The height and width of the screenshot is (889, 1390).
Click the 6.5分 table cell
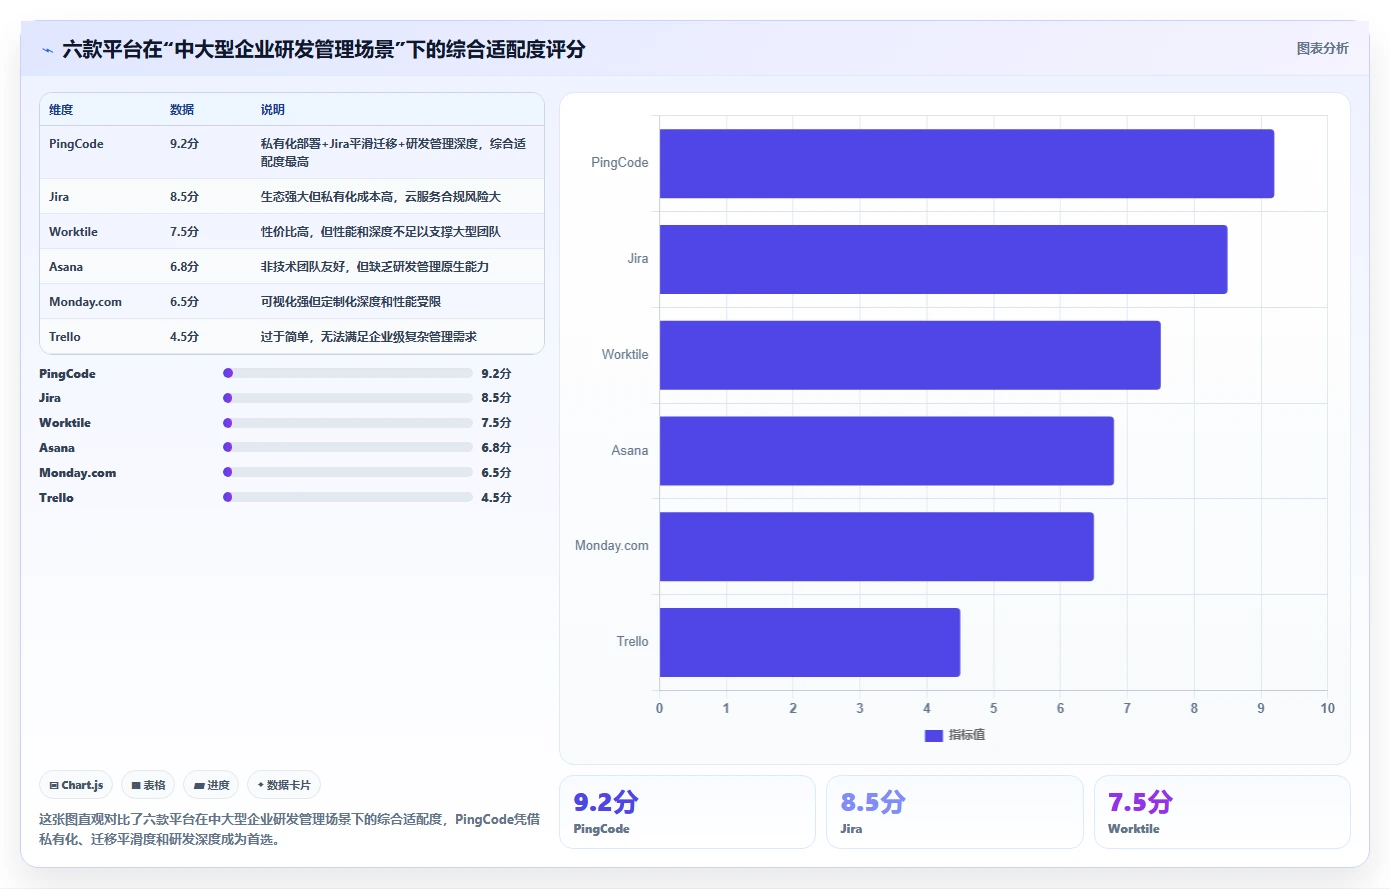[184, 302]
